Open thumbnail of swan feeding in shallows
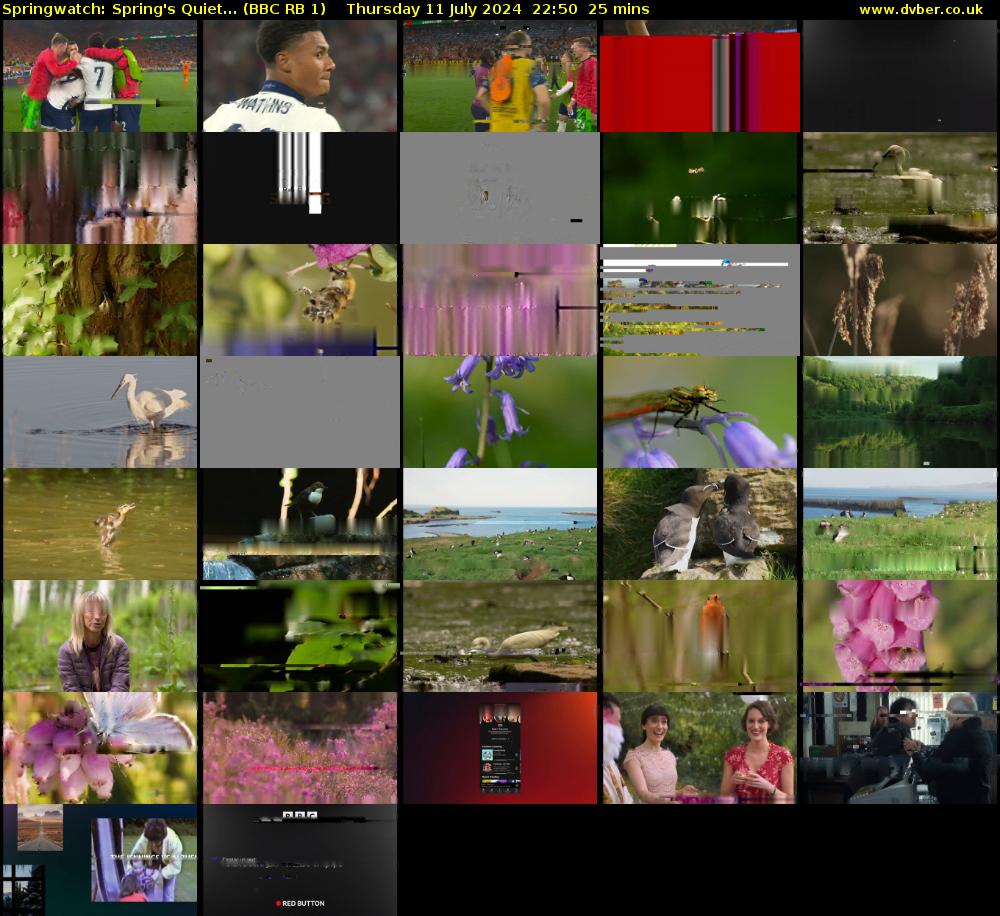 [500, 636]
